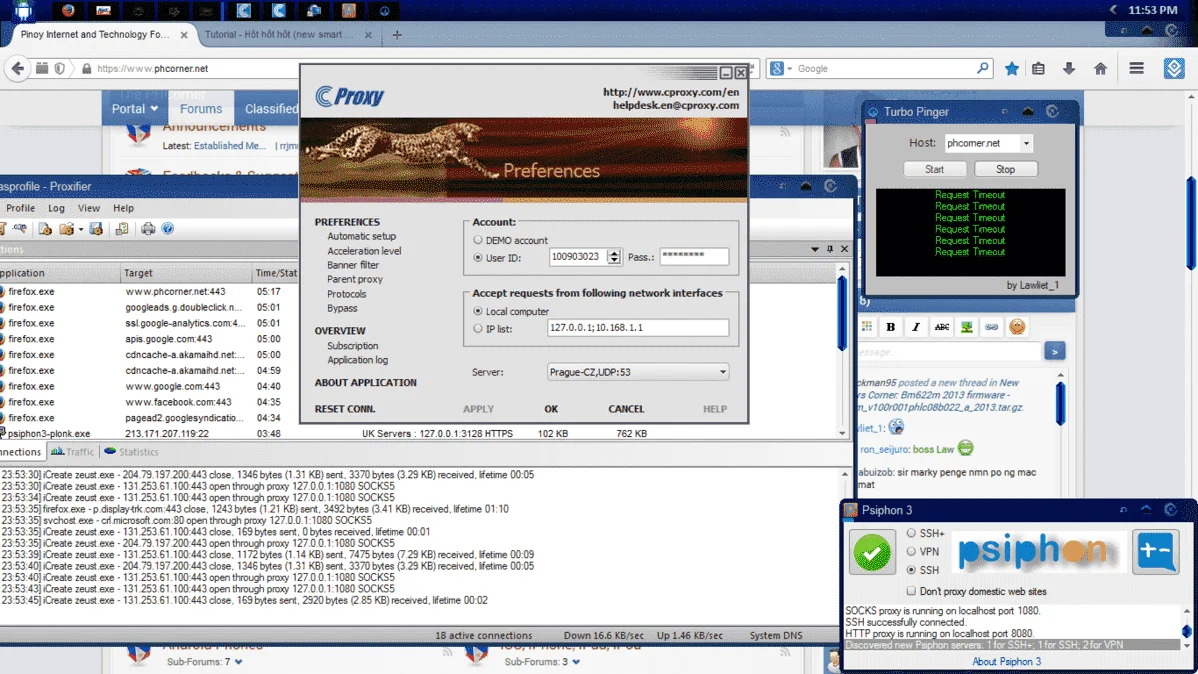Click the User ID spinner arrows
Screen dimensions: 1198x674
point(614,257)
